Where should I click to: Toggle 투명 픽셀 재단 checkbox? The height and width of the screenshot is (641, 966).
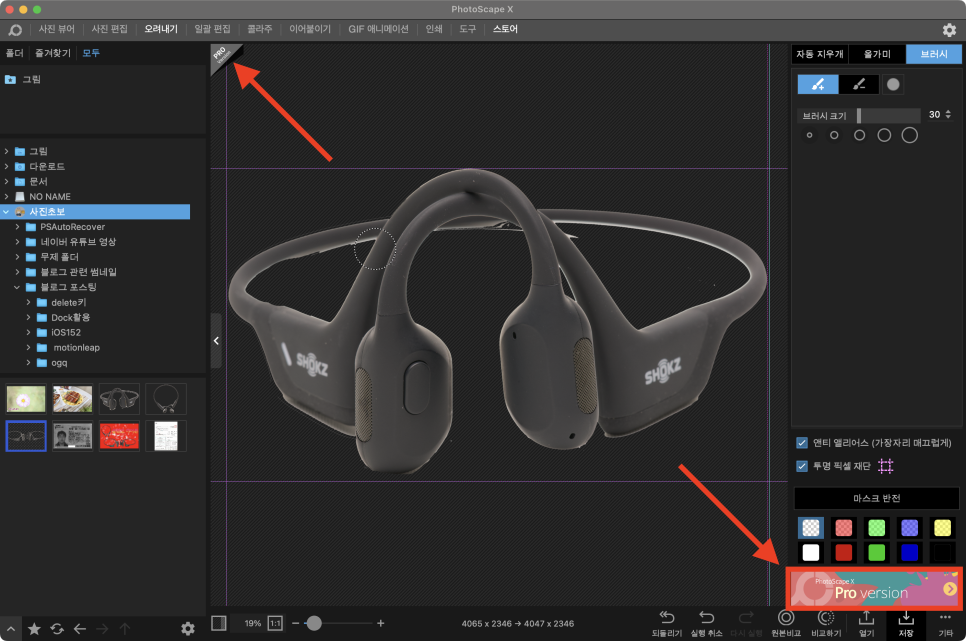pyautogui.click(x=802, y=466)
